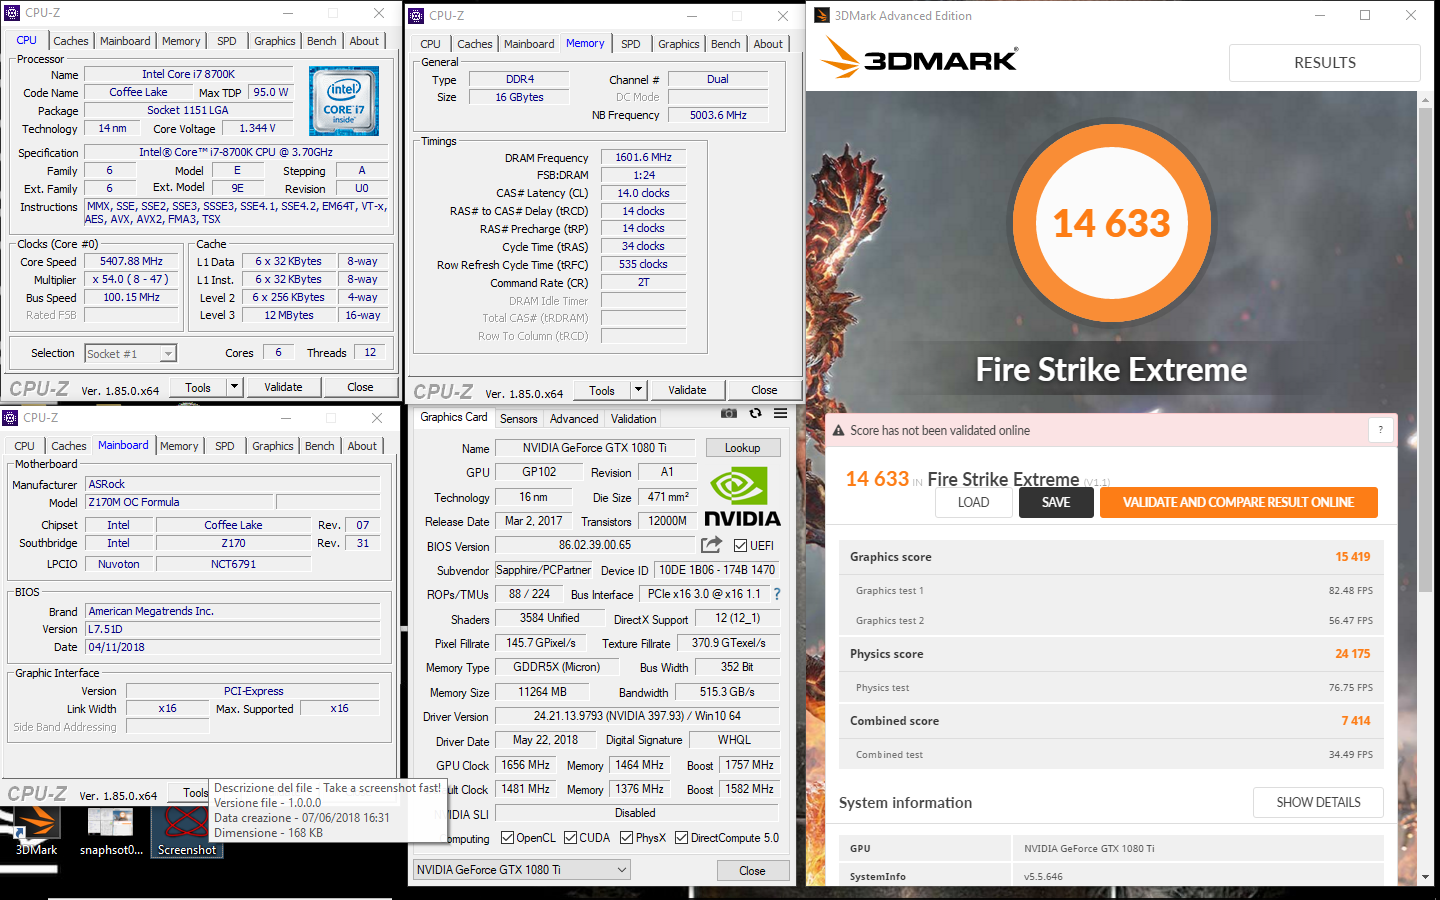Click the NVIDIA logo in GPU-Z

pyautogui.click(x=742, y=496)
